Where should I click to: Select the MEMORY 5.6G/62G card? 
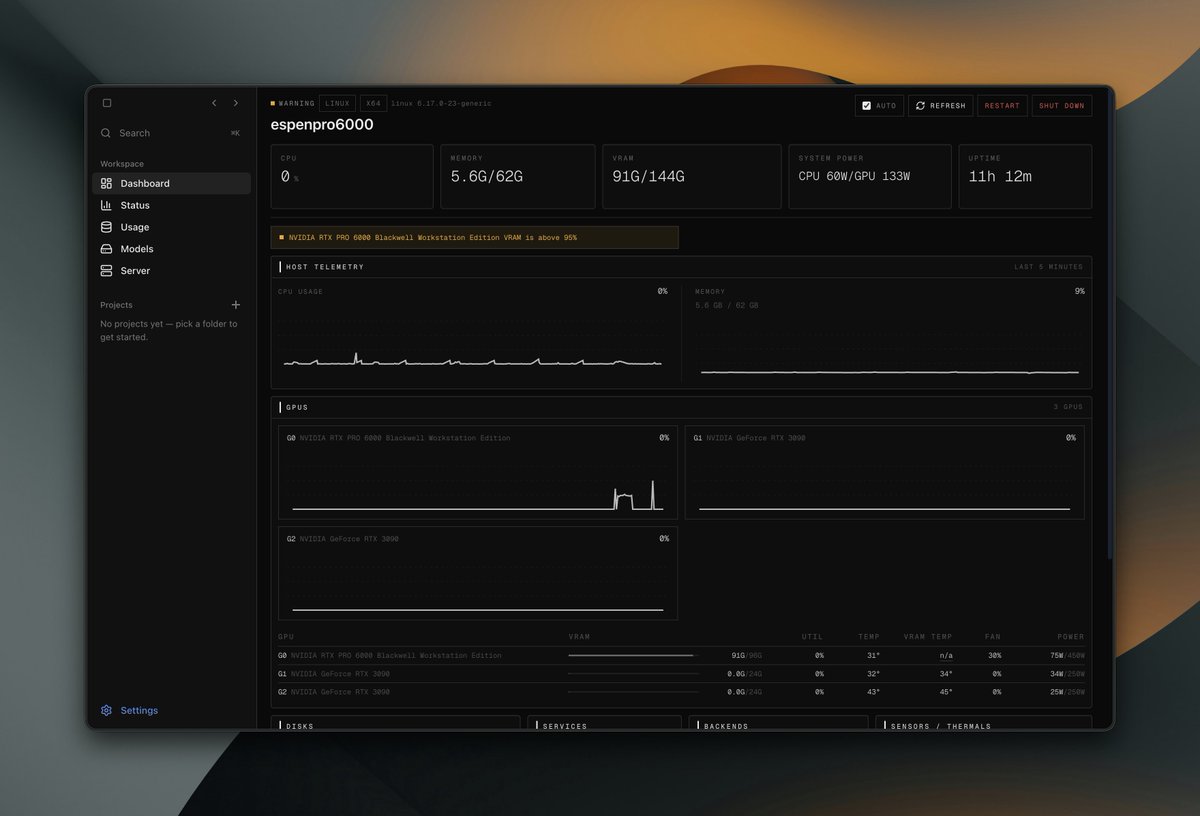coord(518,176)
